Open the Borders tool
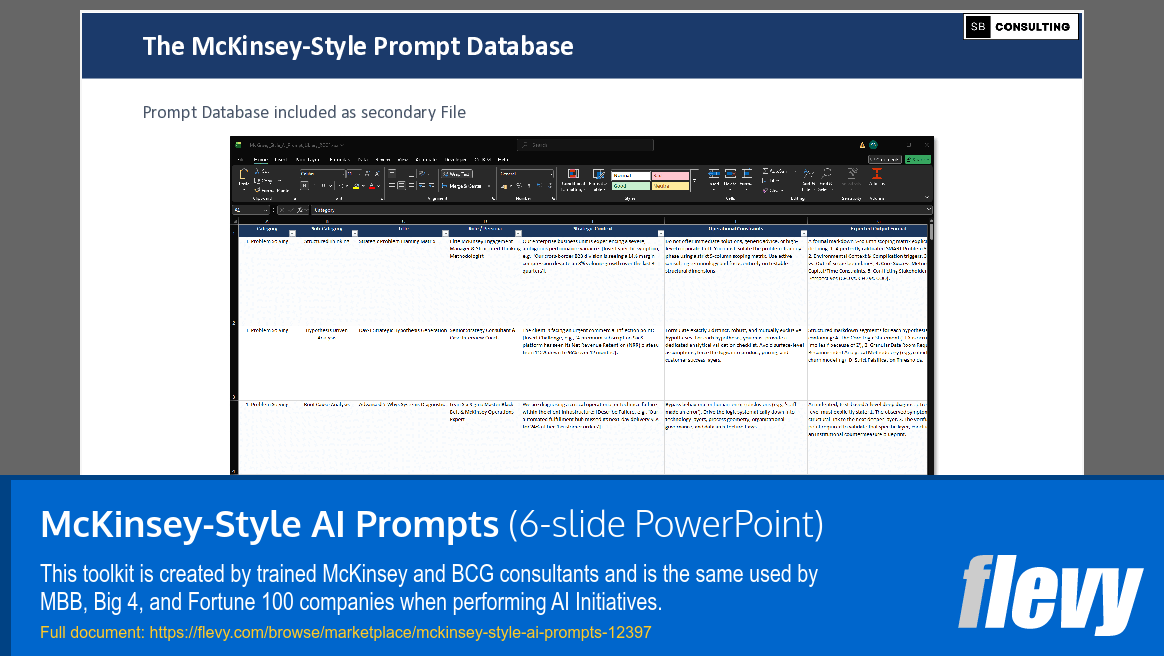This screenshot has height=656, width=1164. coord(341,186)
